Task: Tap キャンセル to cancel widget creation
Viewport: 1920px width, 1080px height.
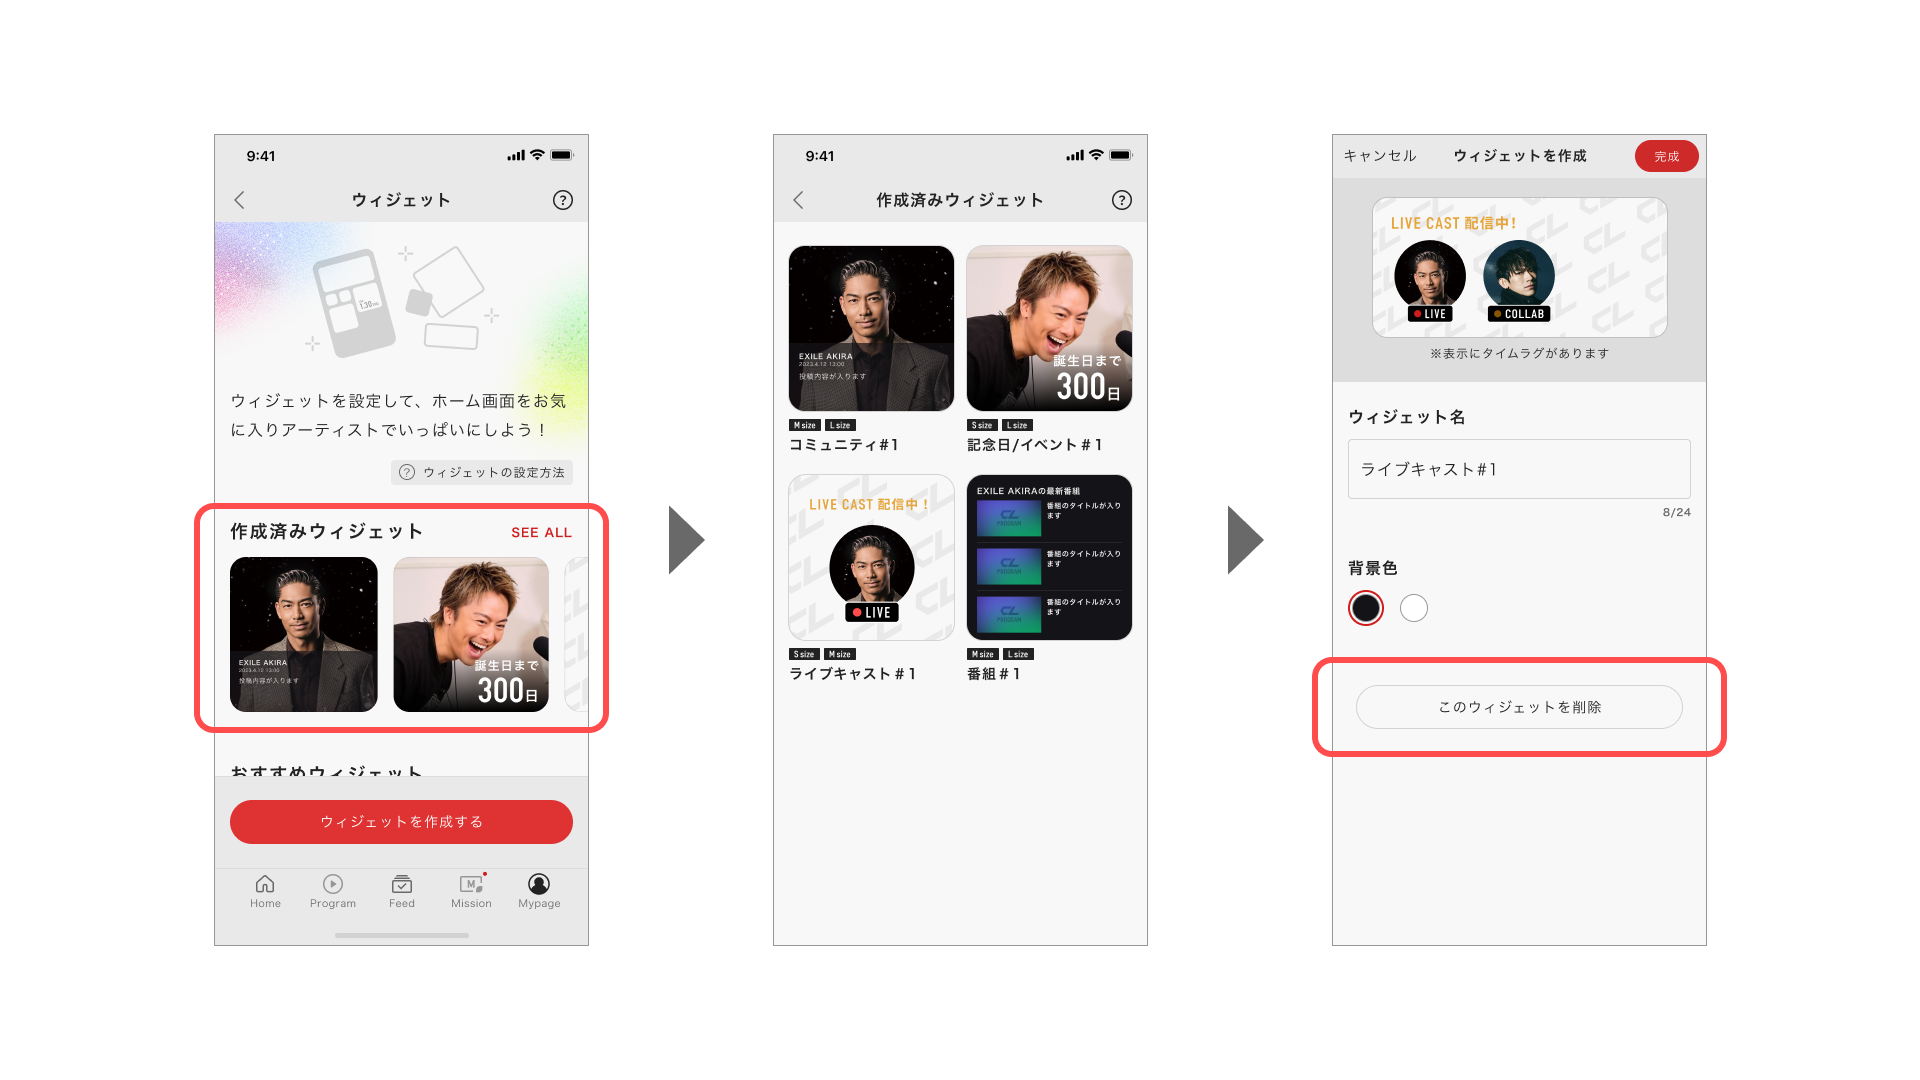Action: coord(1380,156)
